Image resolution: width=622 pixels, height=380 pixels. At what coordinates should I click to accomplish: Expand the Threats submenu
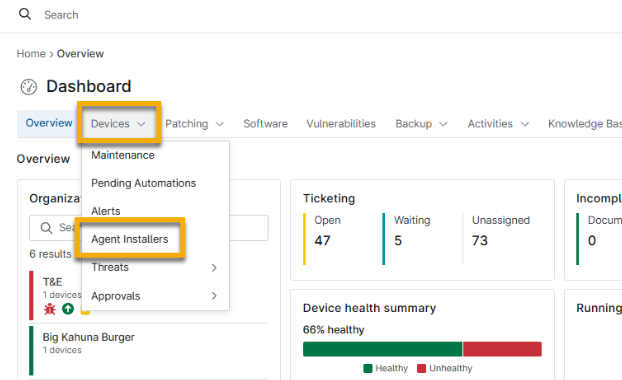[x=155, y=267]
